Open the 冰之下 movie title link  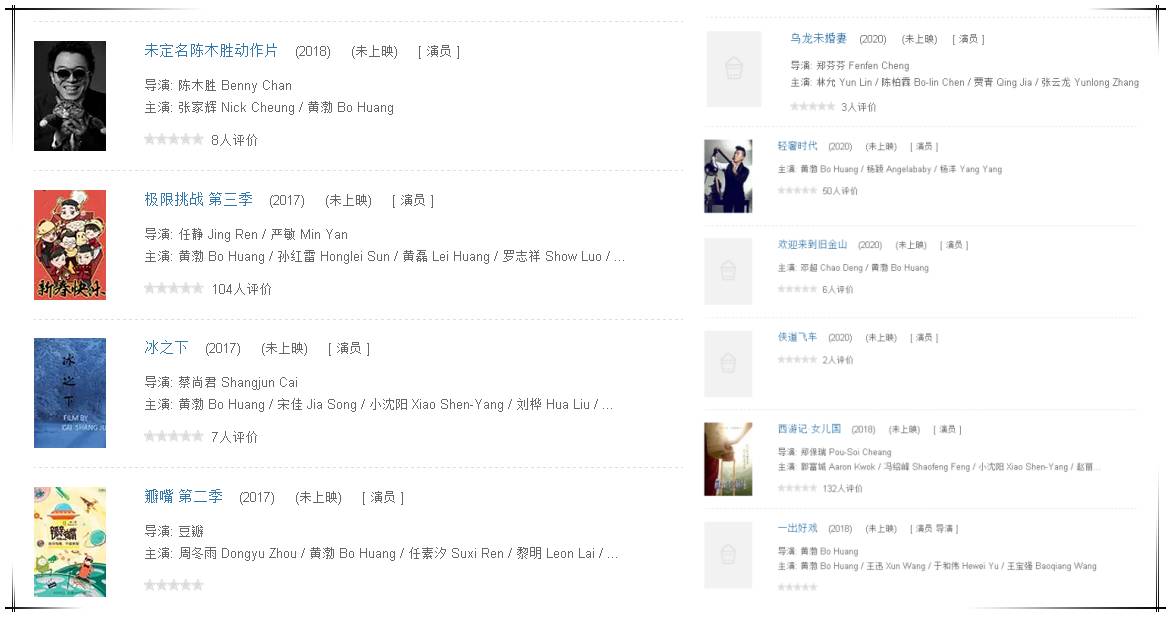click(166, 347)
